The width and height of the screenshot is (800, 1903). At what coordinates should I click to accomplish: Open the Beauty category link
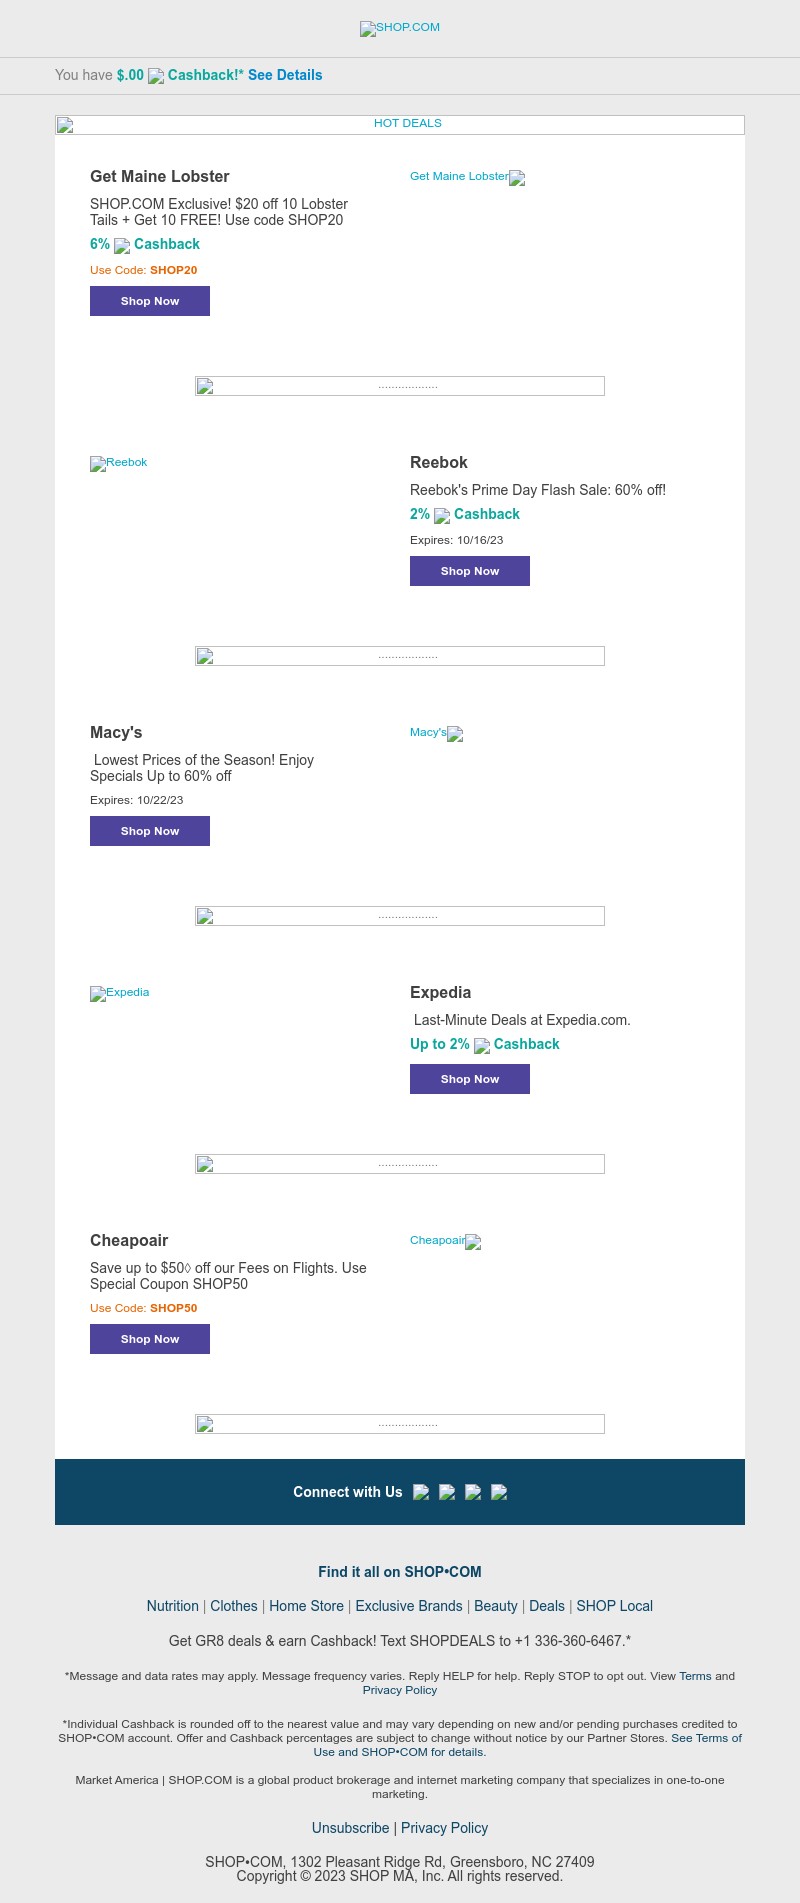pyautogui.click(x=496, y=1606)
